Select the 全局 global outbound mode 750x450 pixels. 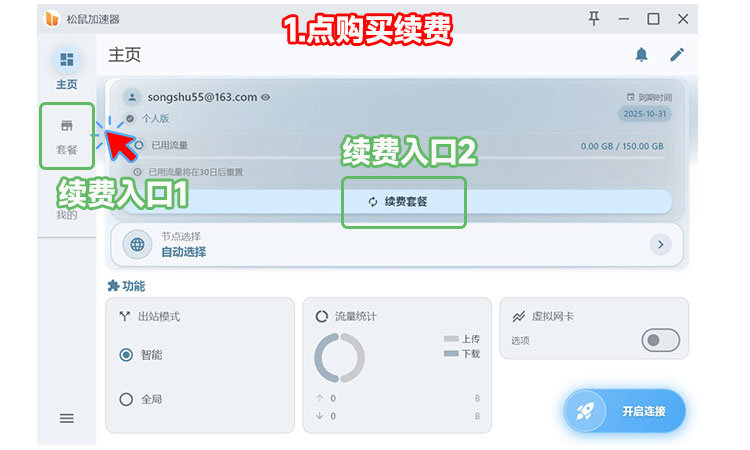127,399
